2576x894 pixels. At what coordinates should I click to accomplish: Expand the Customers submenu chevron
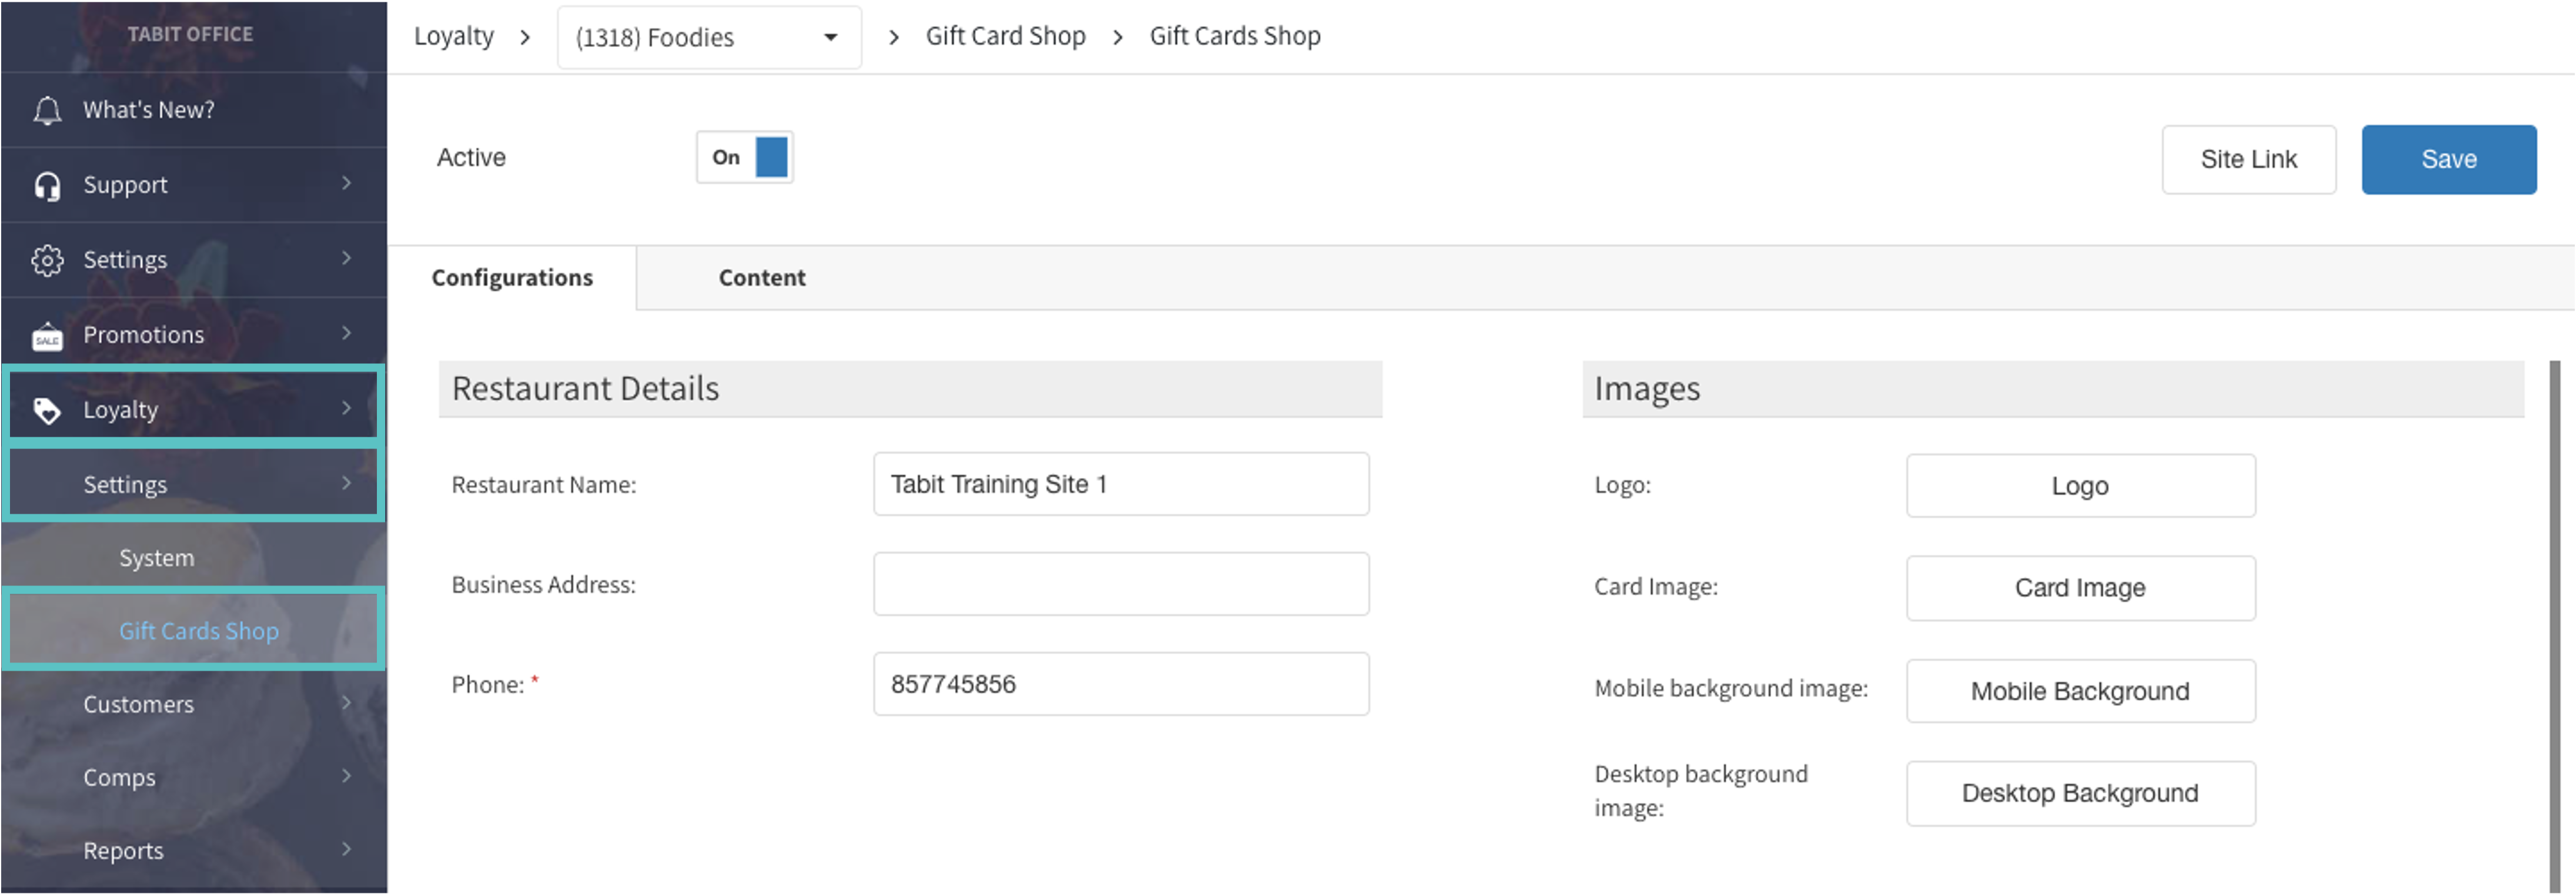pos(346,703)
